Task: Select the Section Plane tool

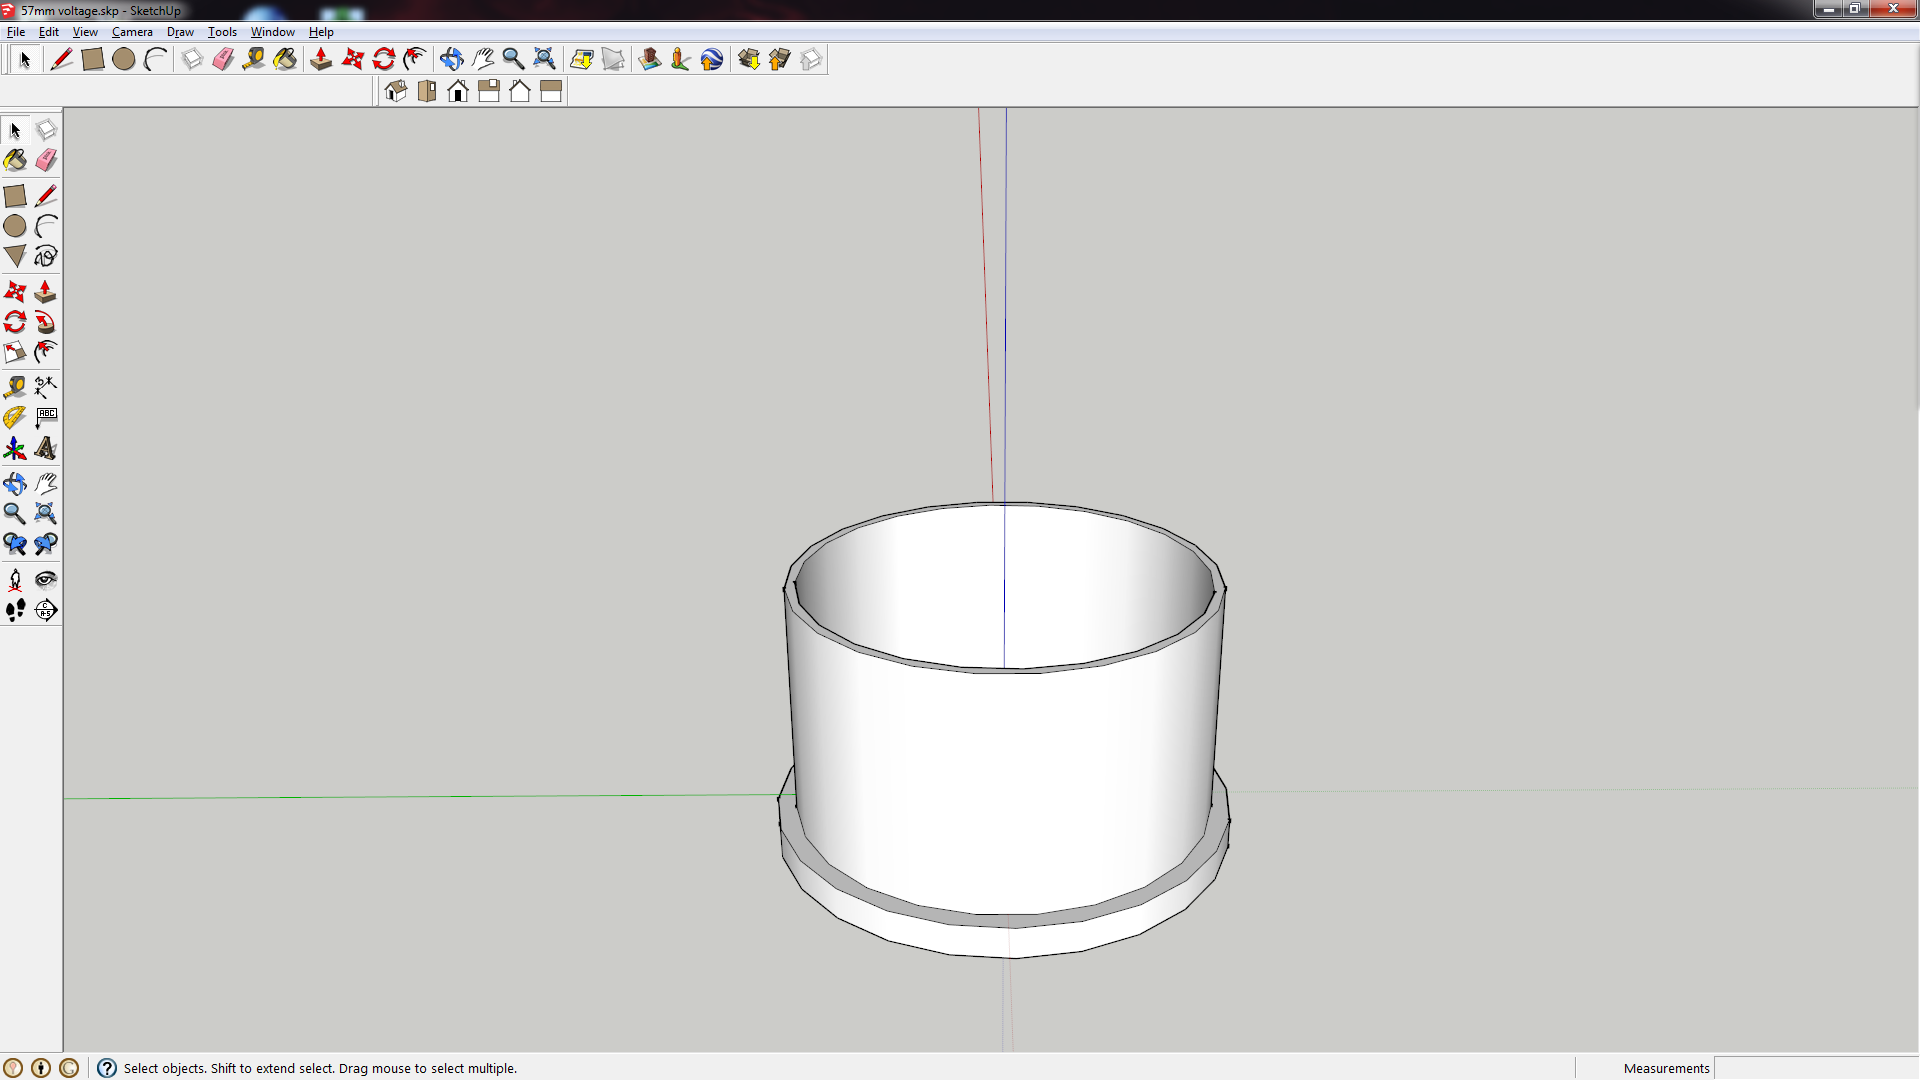Action: click(x=46, y=610)
